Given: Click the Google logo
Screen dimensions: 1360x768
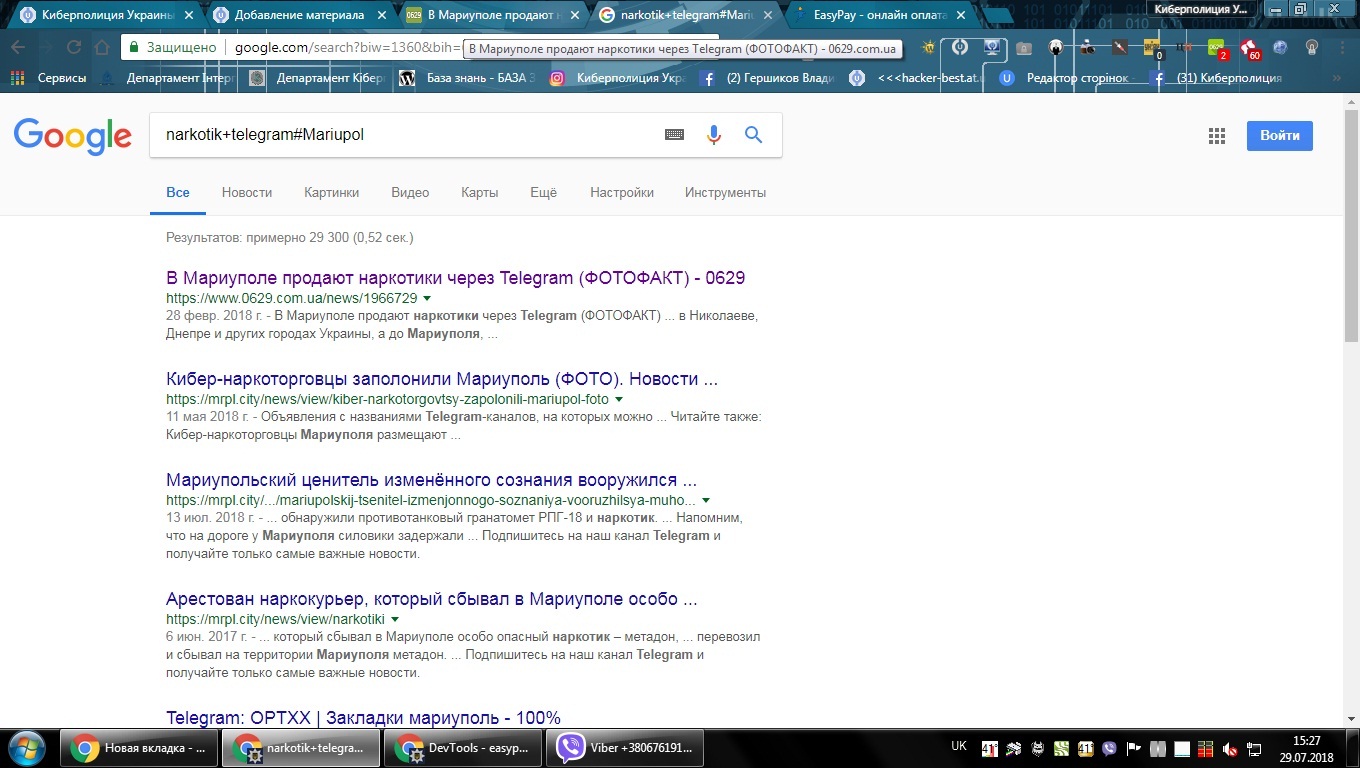Looking at the screenshot, I should click(x=72, y=136).
